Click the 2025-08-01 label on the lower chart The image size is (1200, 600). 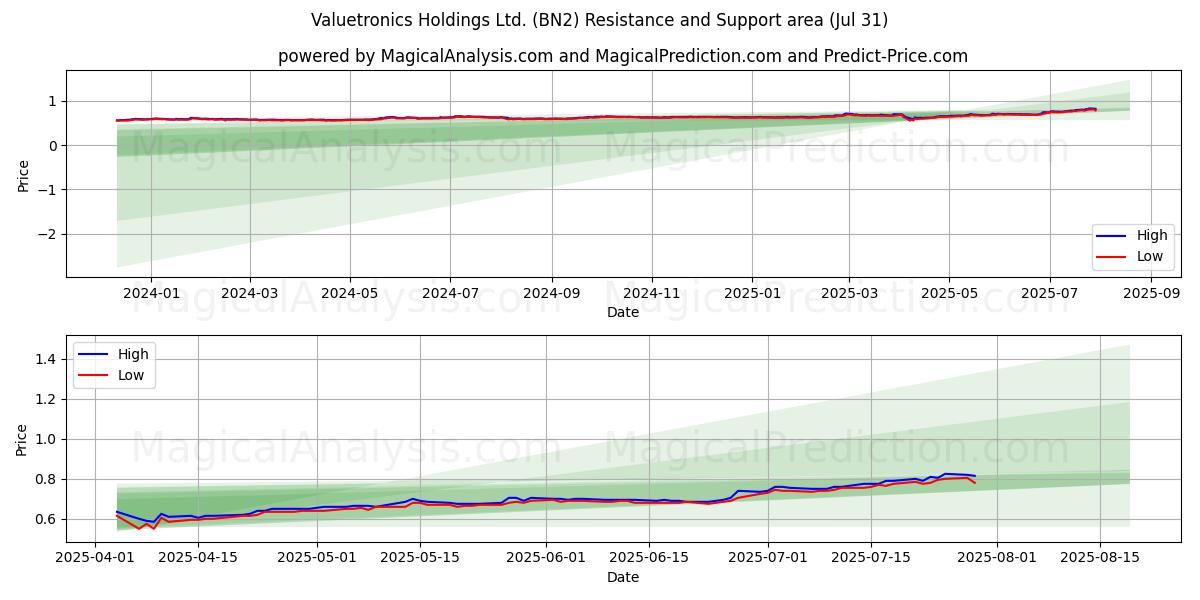998,560
